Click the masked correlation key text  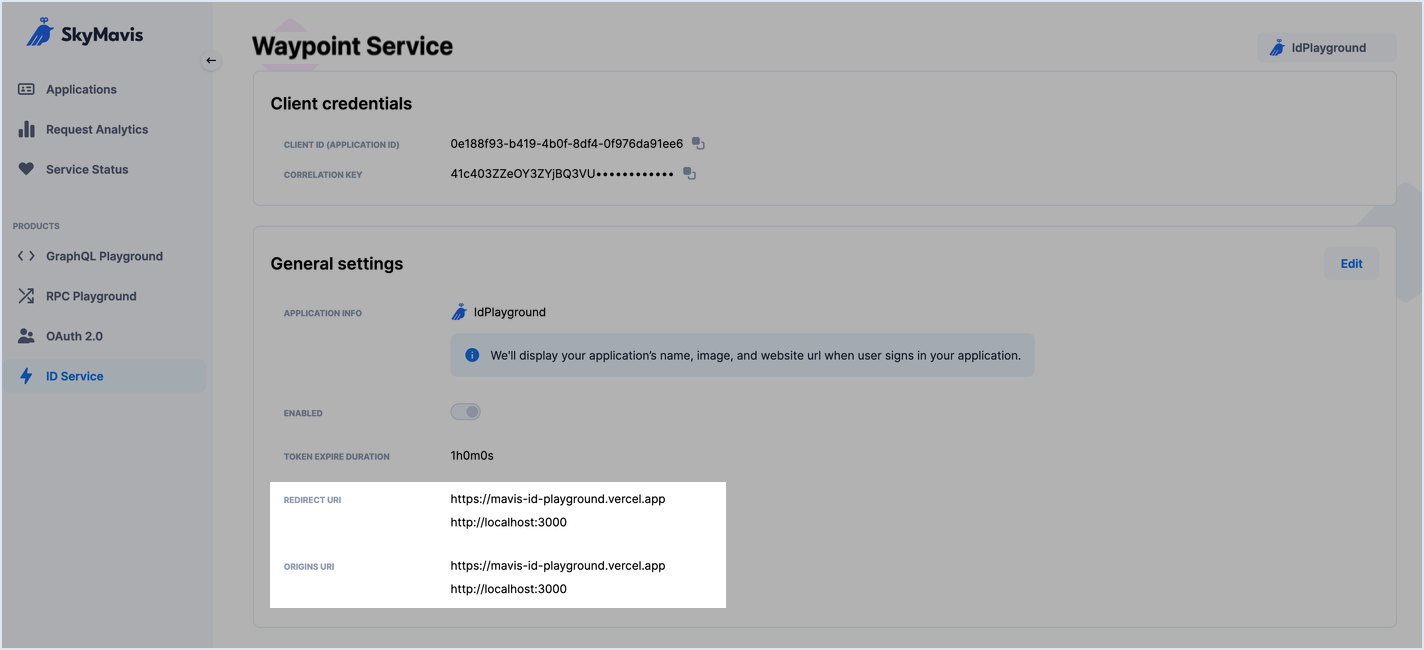pyautogui.click(x=563, y=174)
